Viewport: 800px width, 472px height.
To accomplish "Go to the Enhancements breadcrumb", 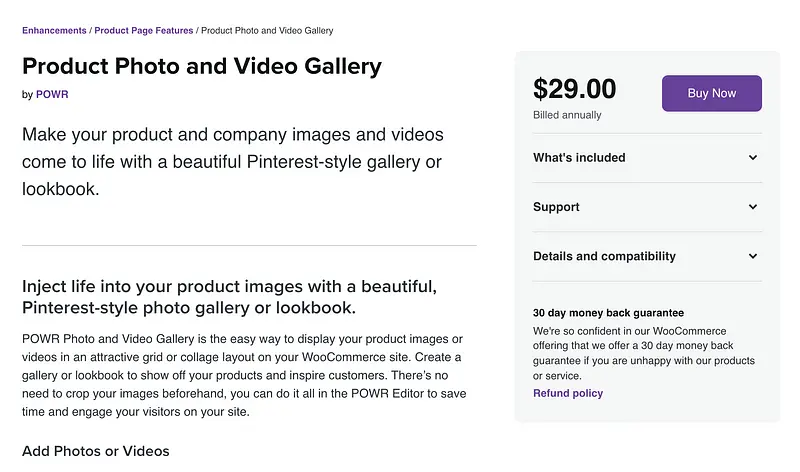I will 54,31.
